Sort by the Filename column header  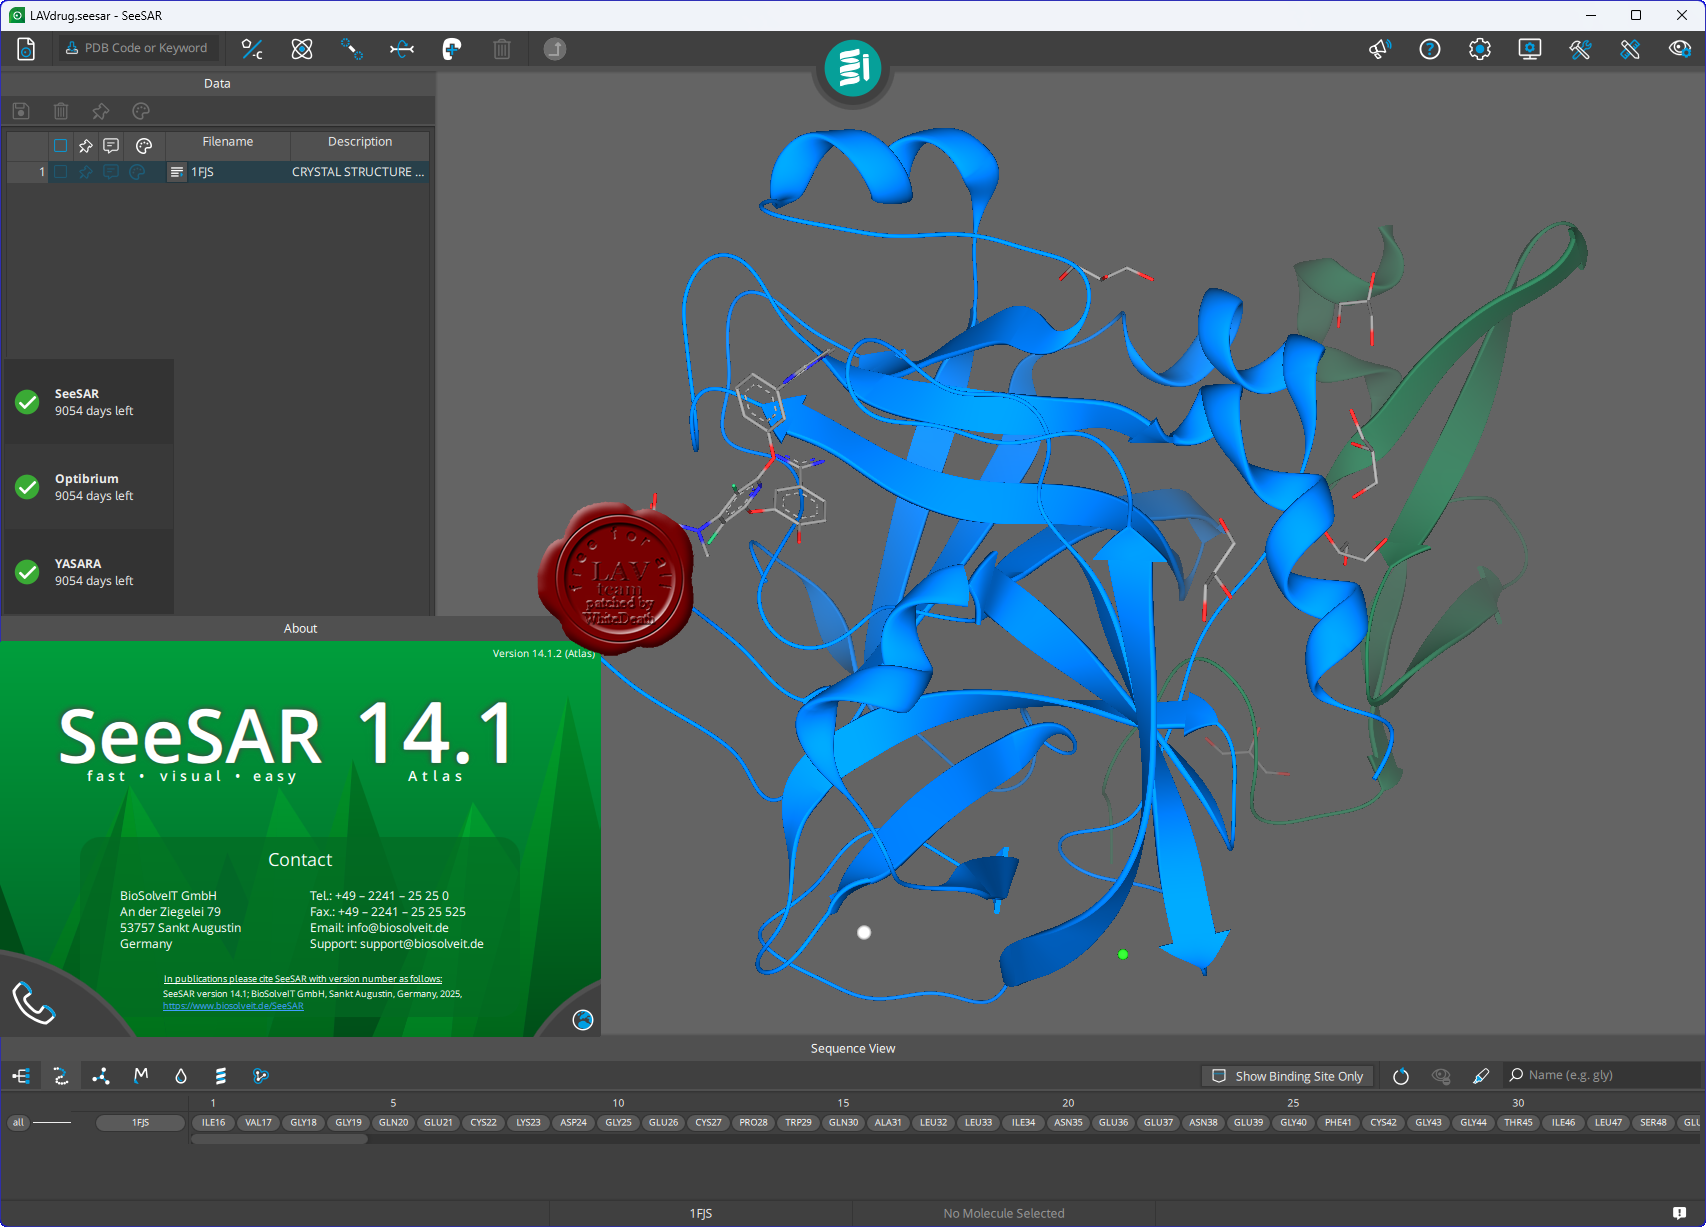[228, 142]
